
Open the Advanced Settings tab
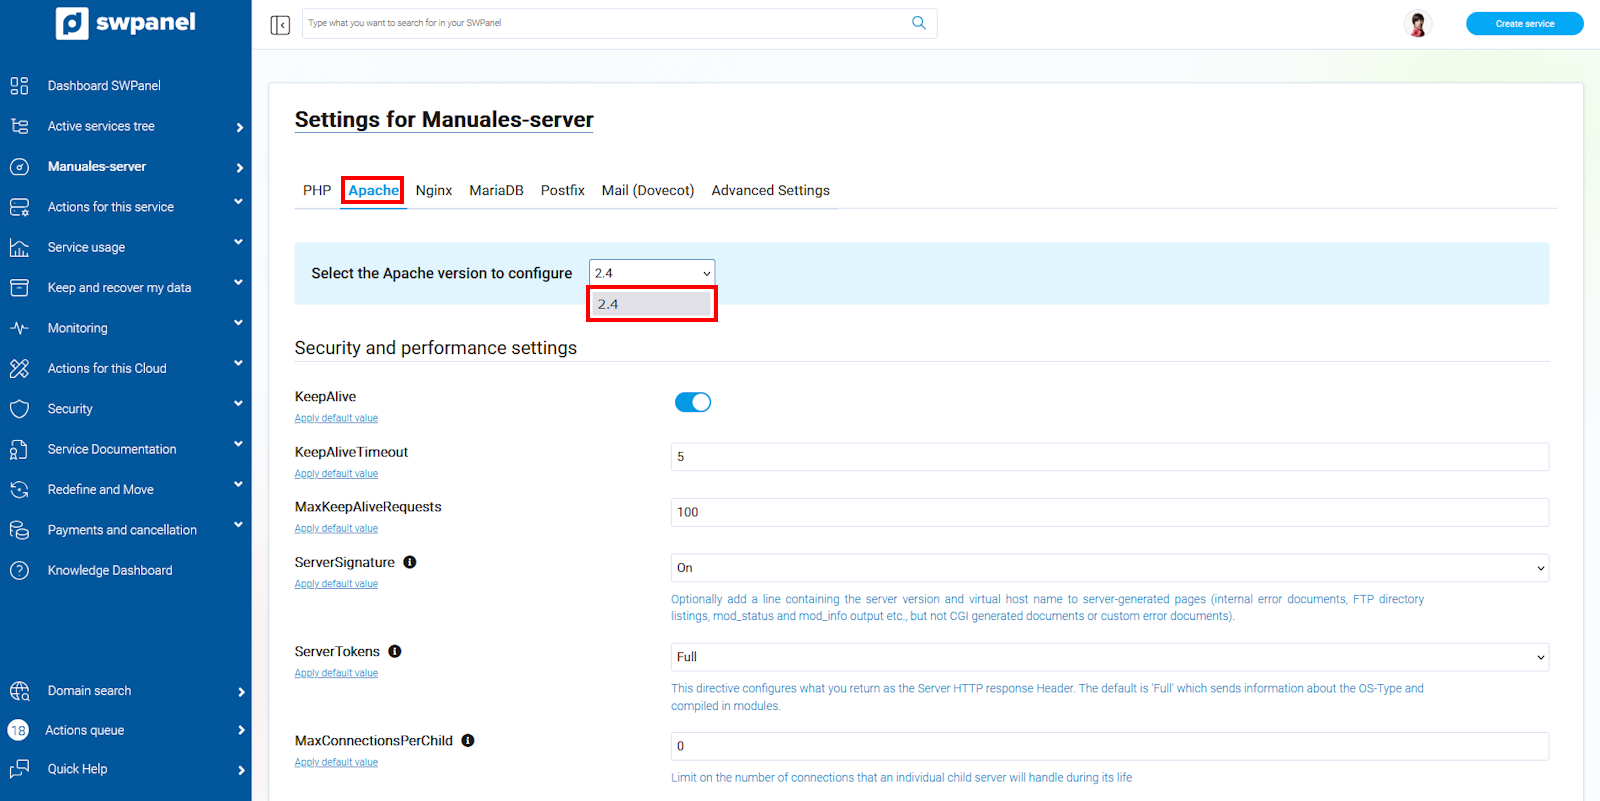click(770, 190)
